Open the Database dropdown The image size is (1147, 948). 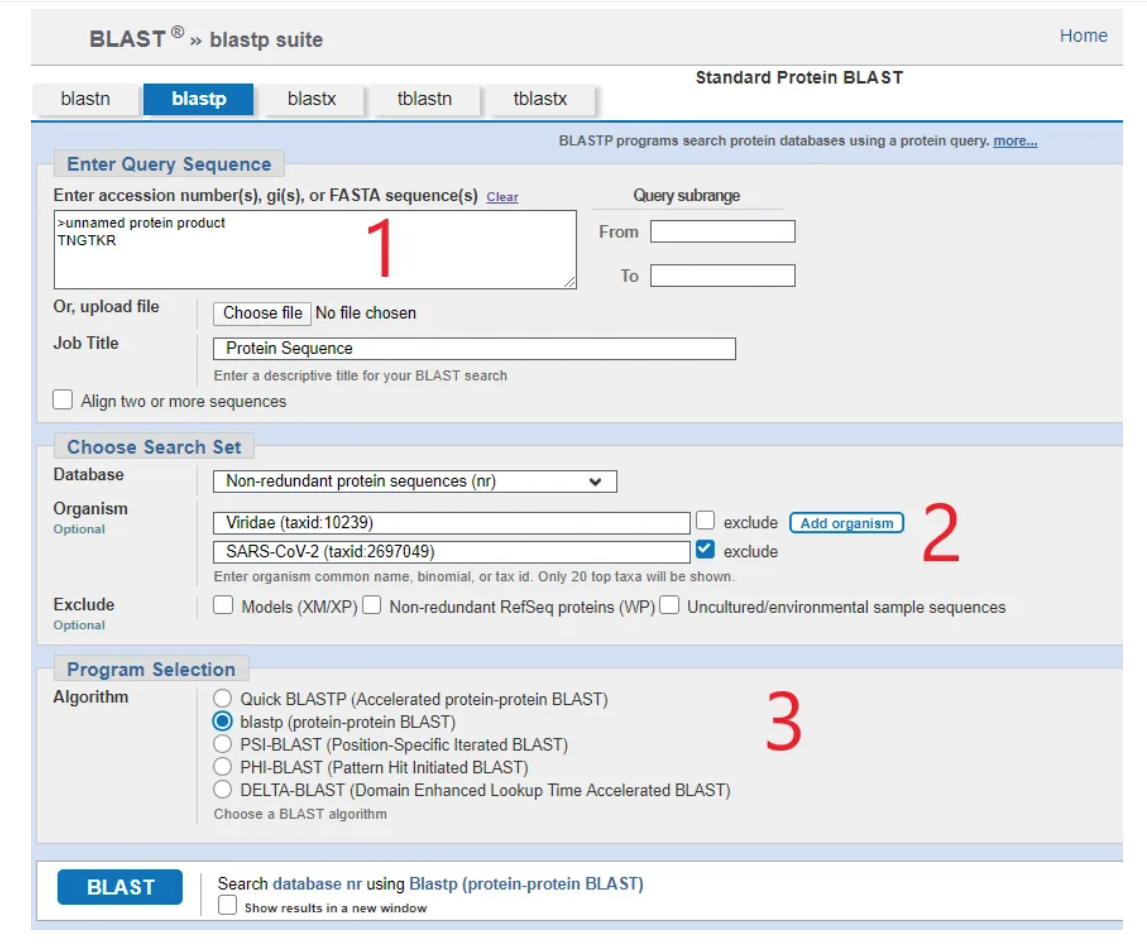tap(415, 481)
